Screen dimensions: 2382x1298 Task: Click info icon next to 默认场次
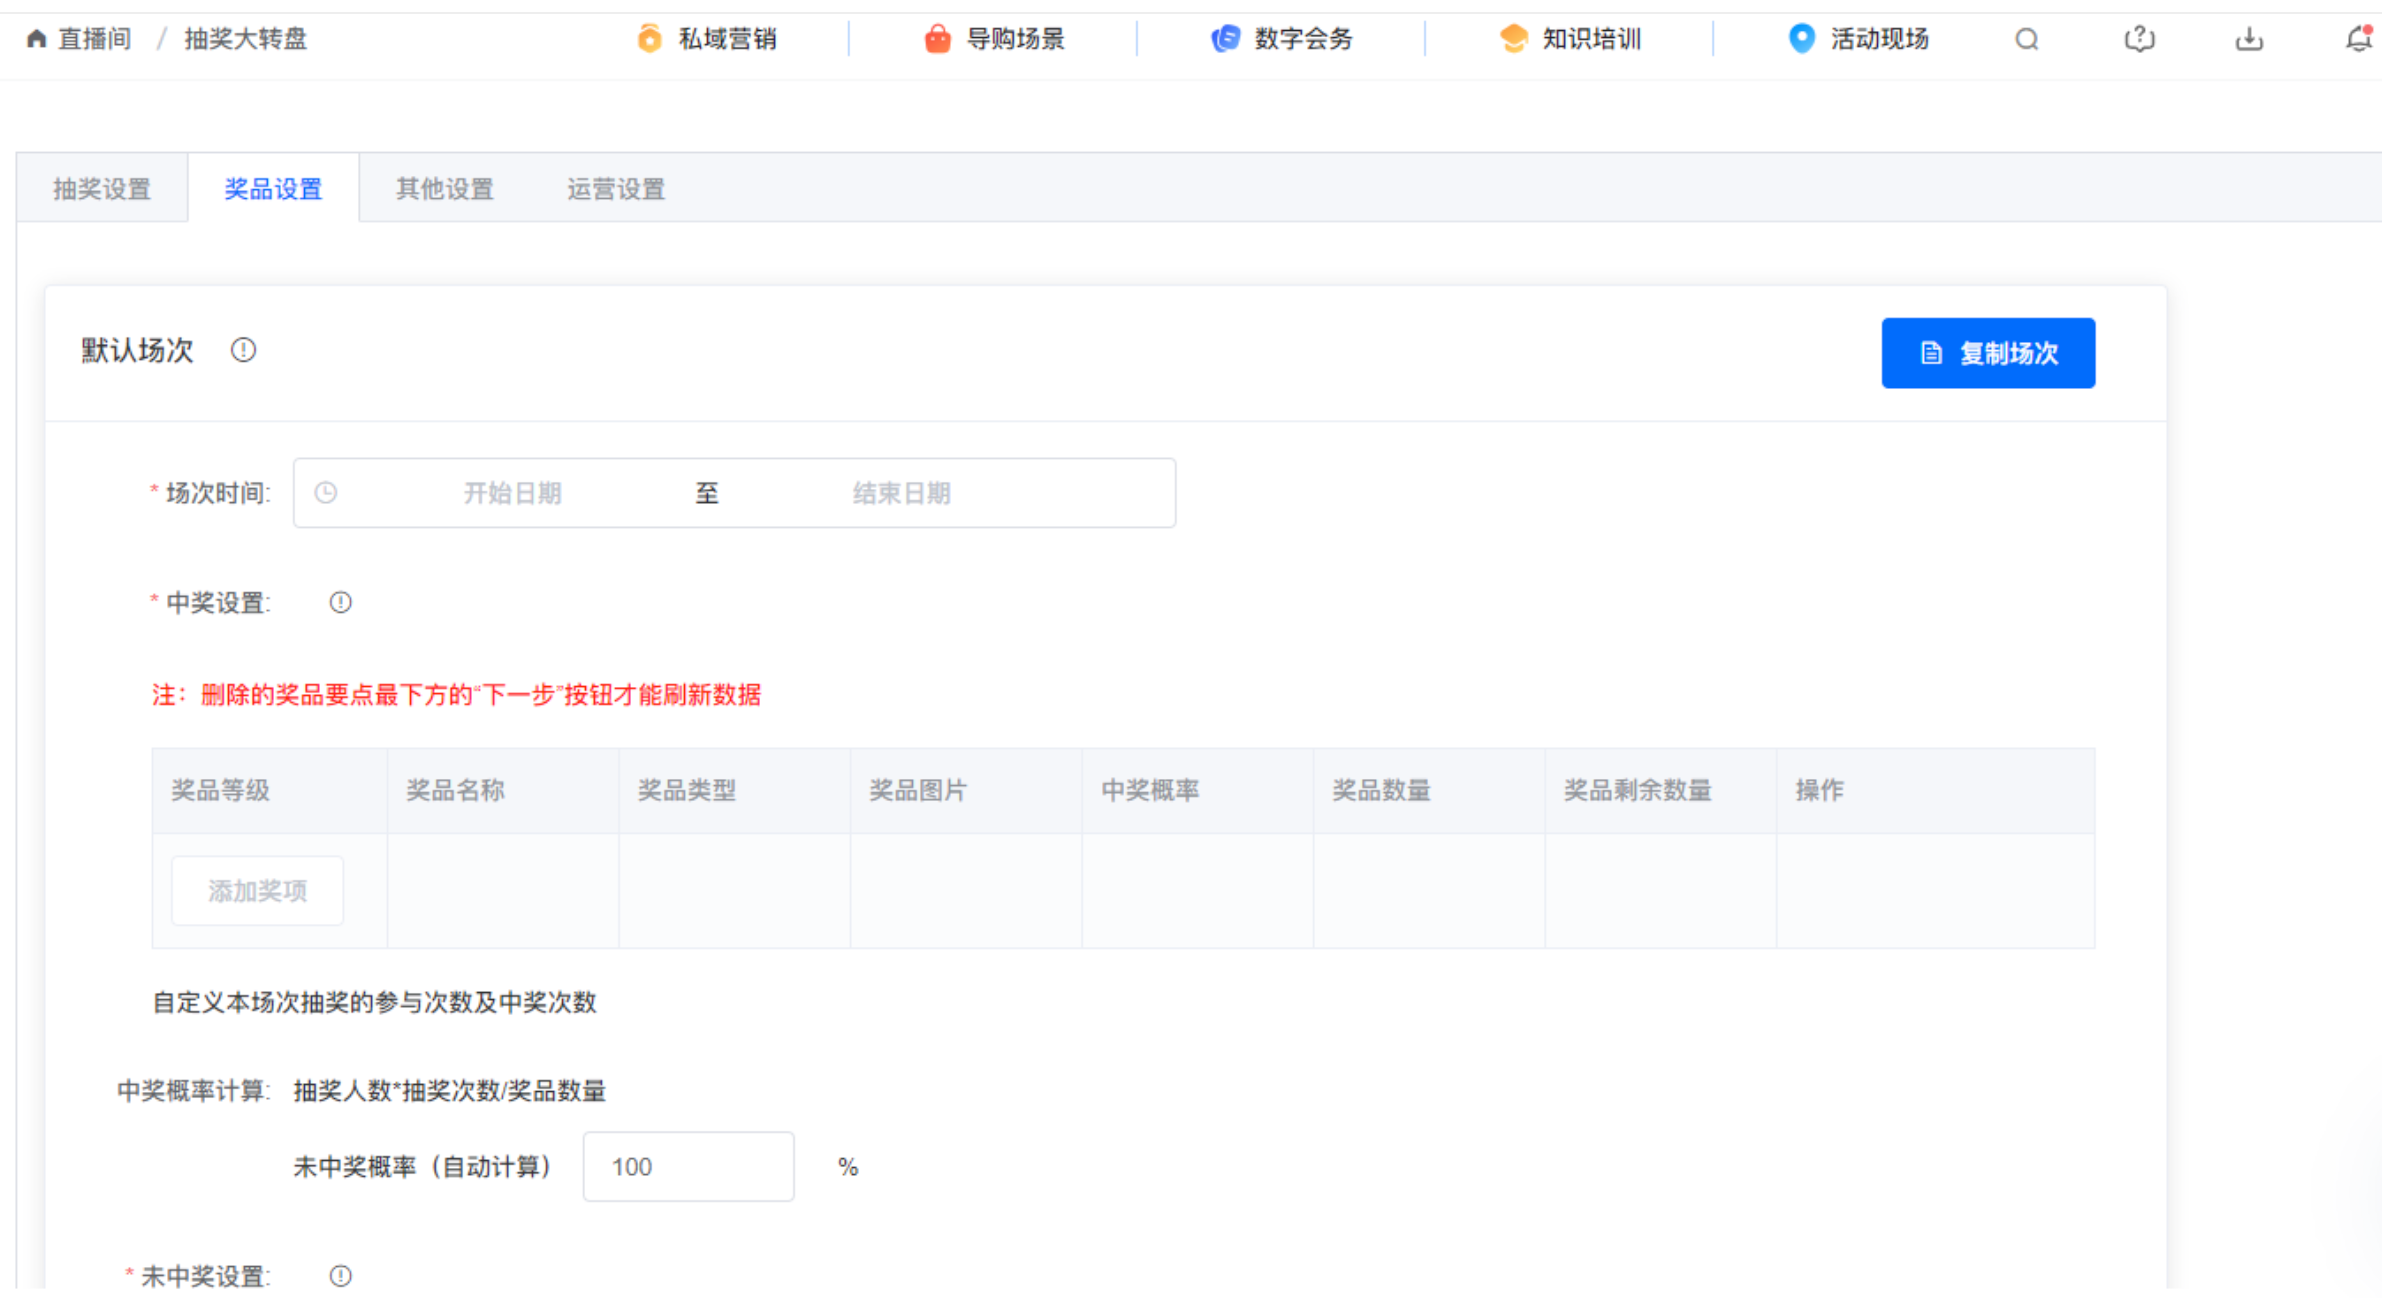243,351
